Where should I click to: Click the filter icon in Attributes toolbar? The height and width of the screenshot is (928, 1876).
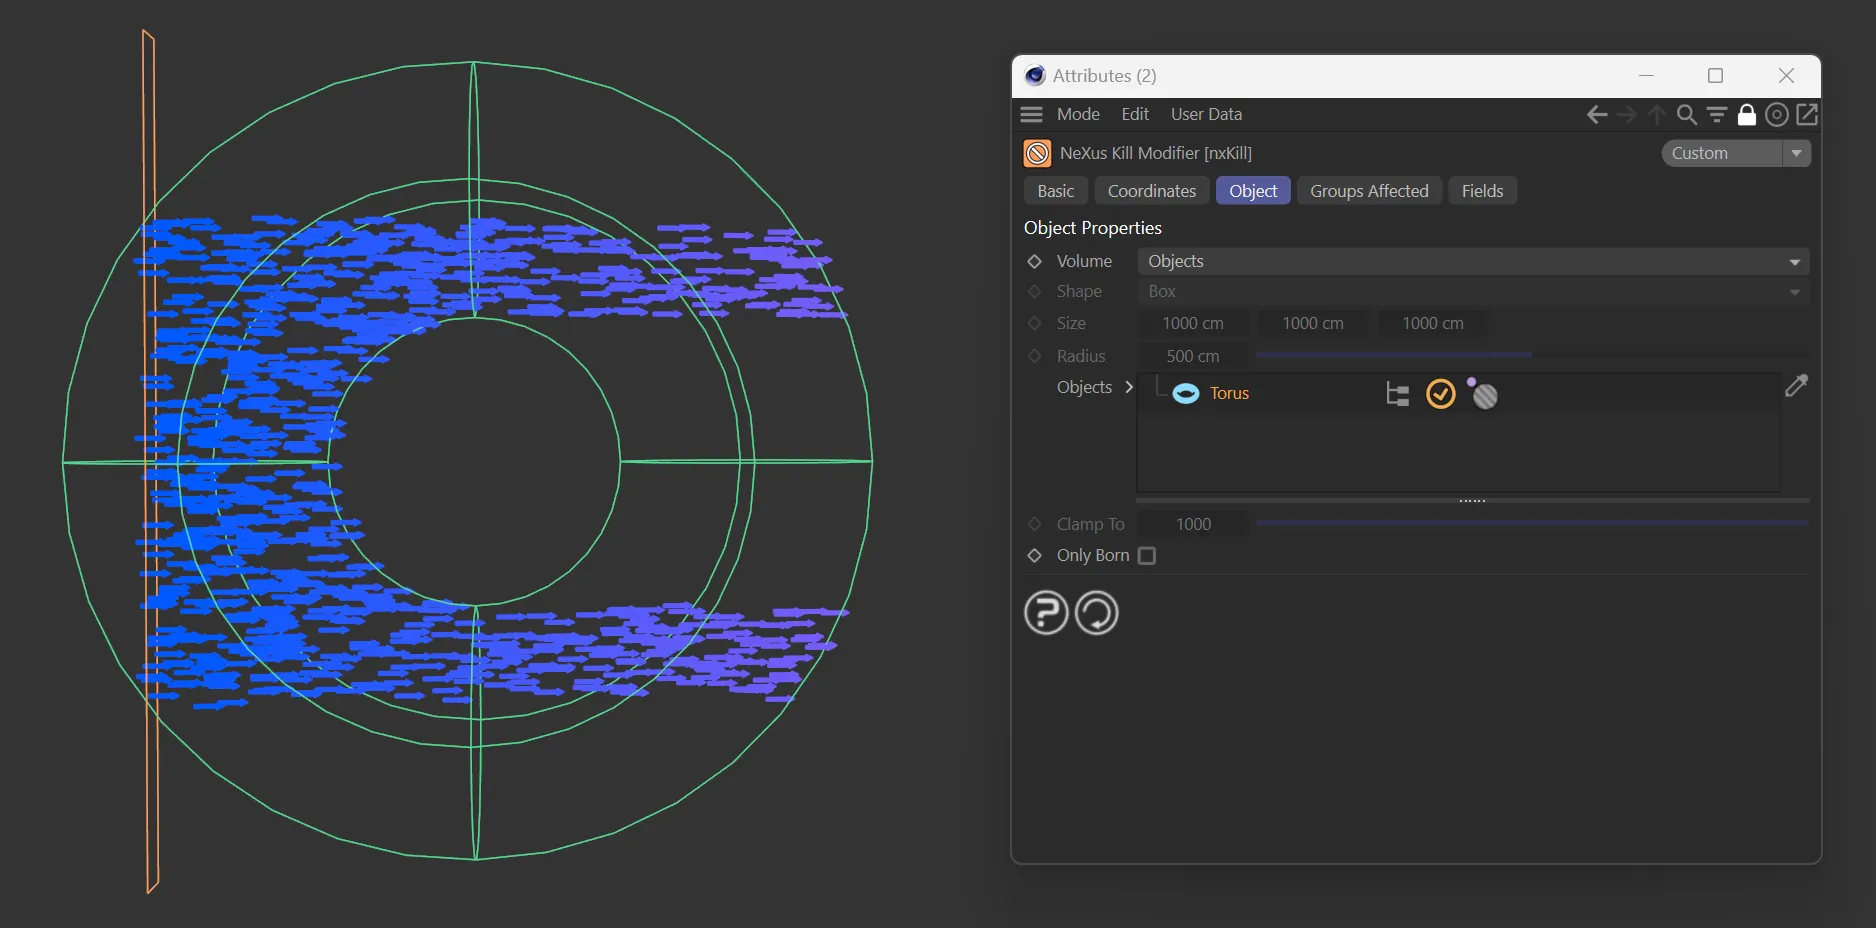1717,115
